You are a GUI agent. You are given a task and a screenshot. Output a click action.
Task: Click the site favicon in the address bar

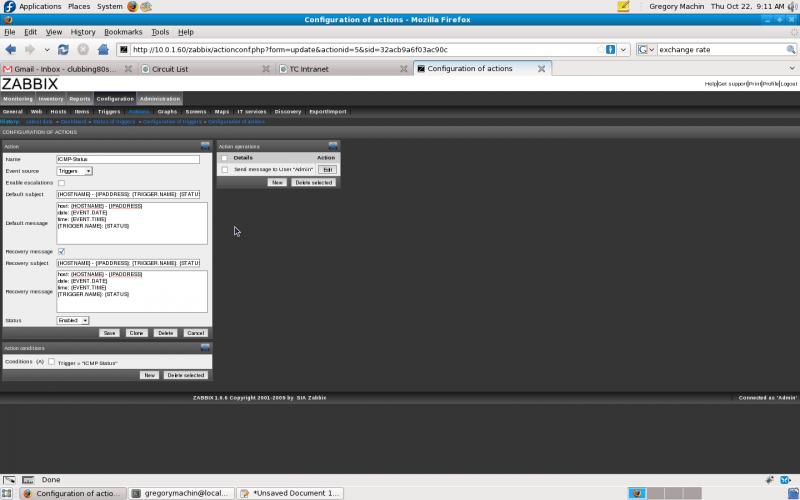(123, 49)
